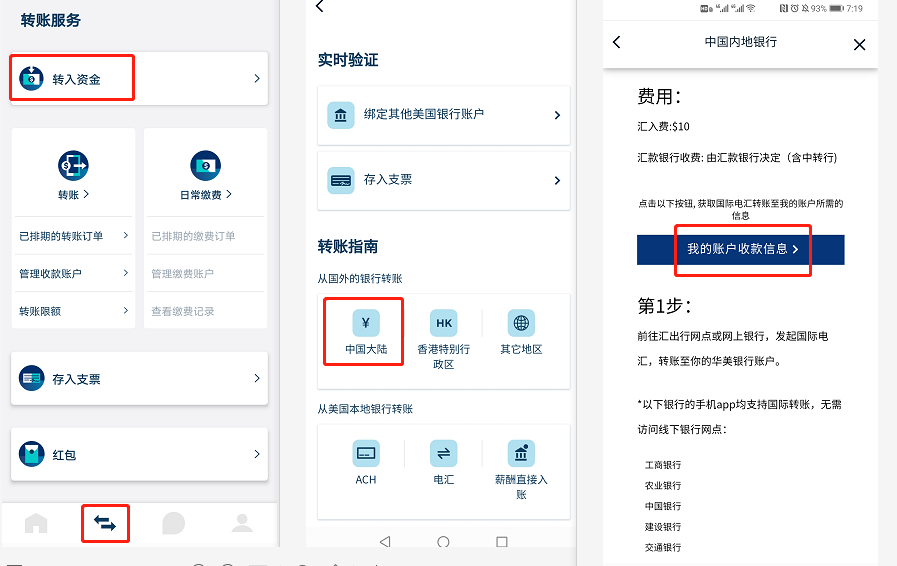The height and width of the screenshot is (566, 897).
Task: Go to the home tab
Action: 36,523
